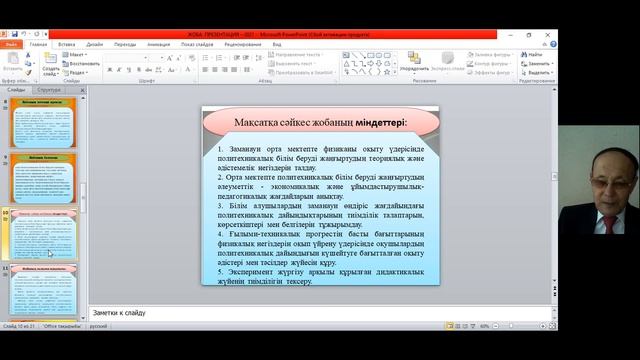
Task: Click the Вставить paste icon
Action: [x=13, y=59]
